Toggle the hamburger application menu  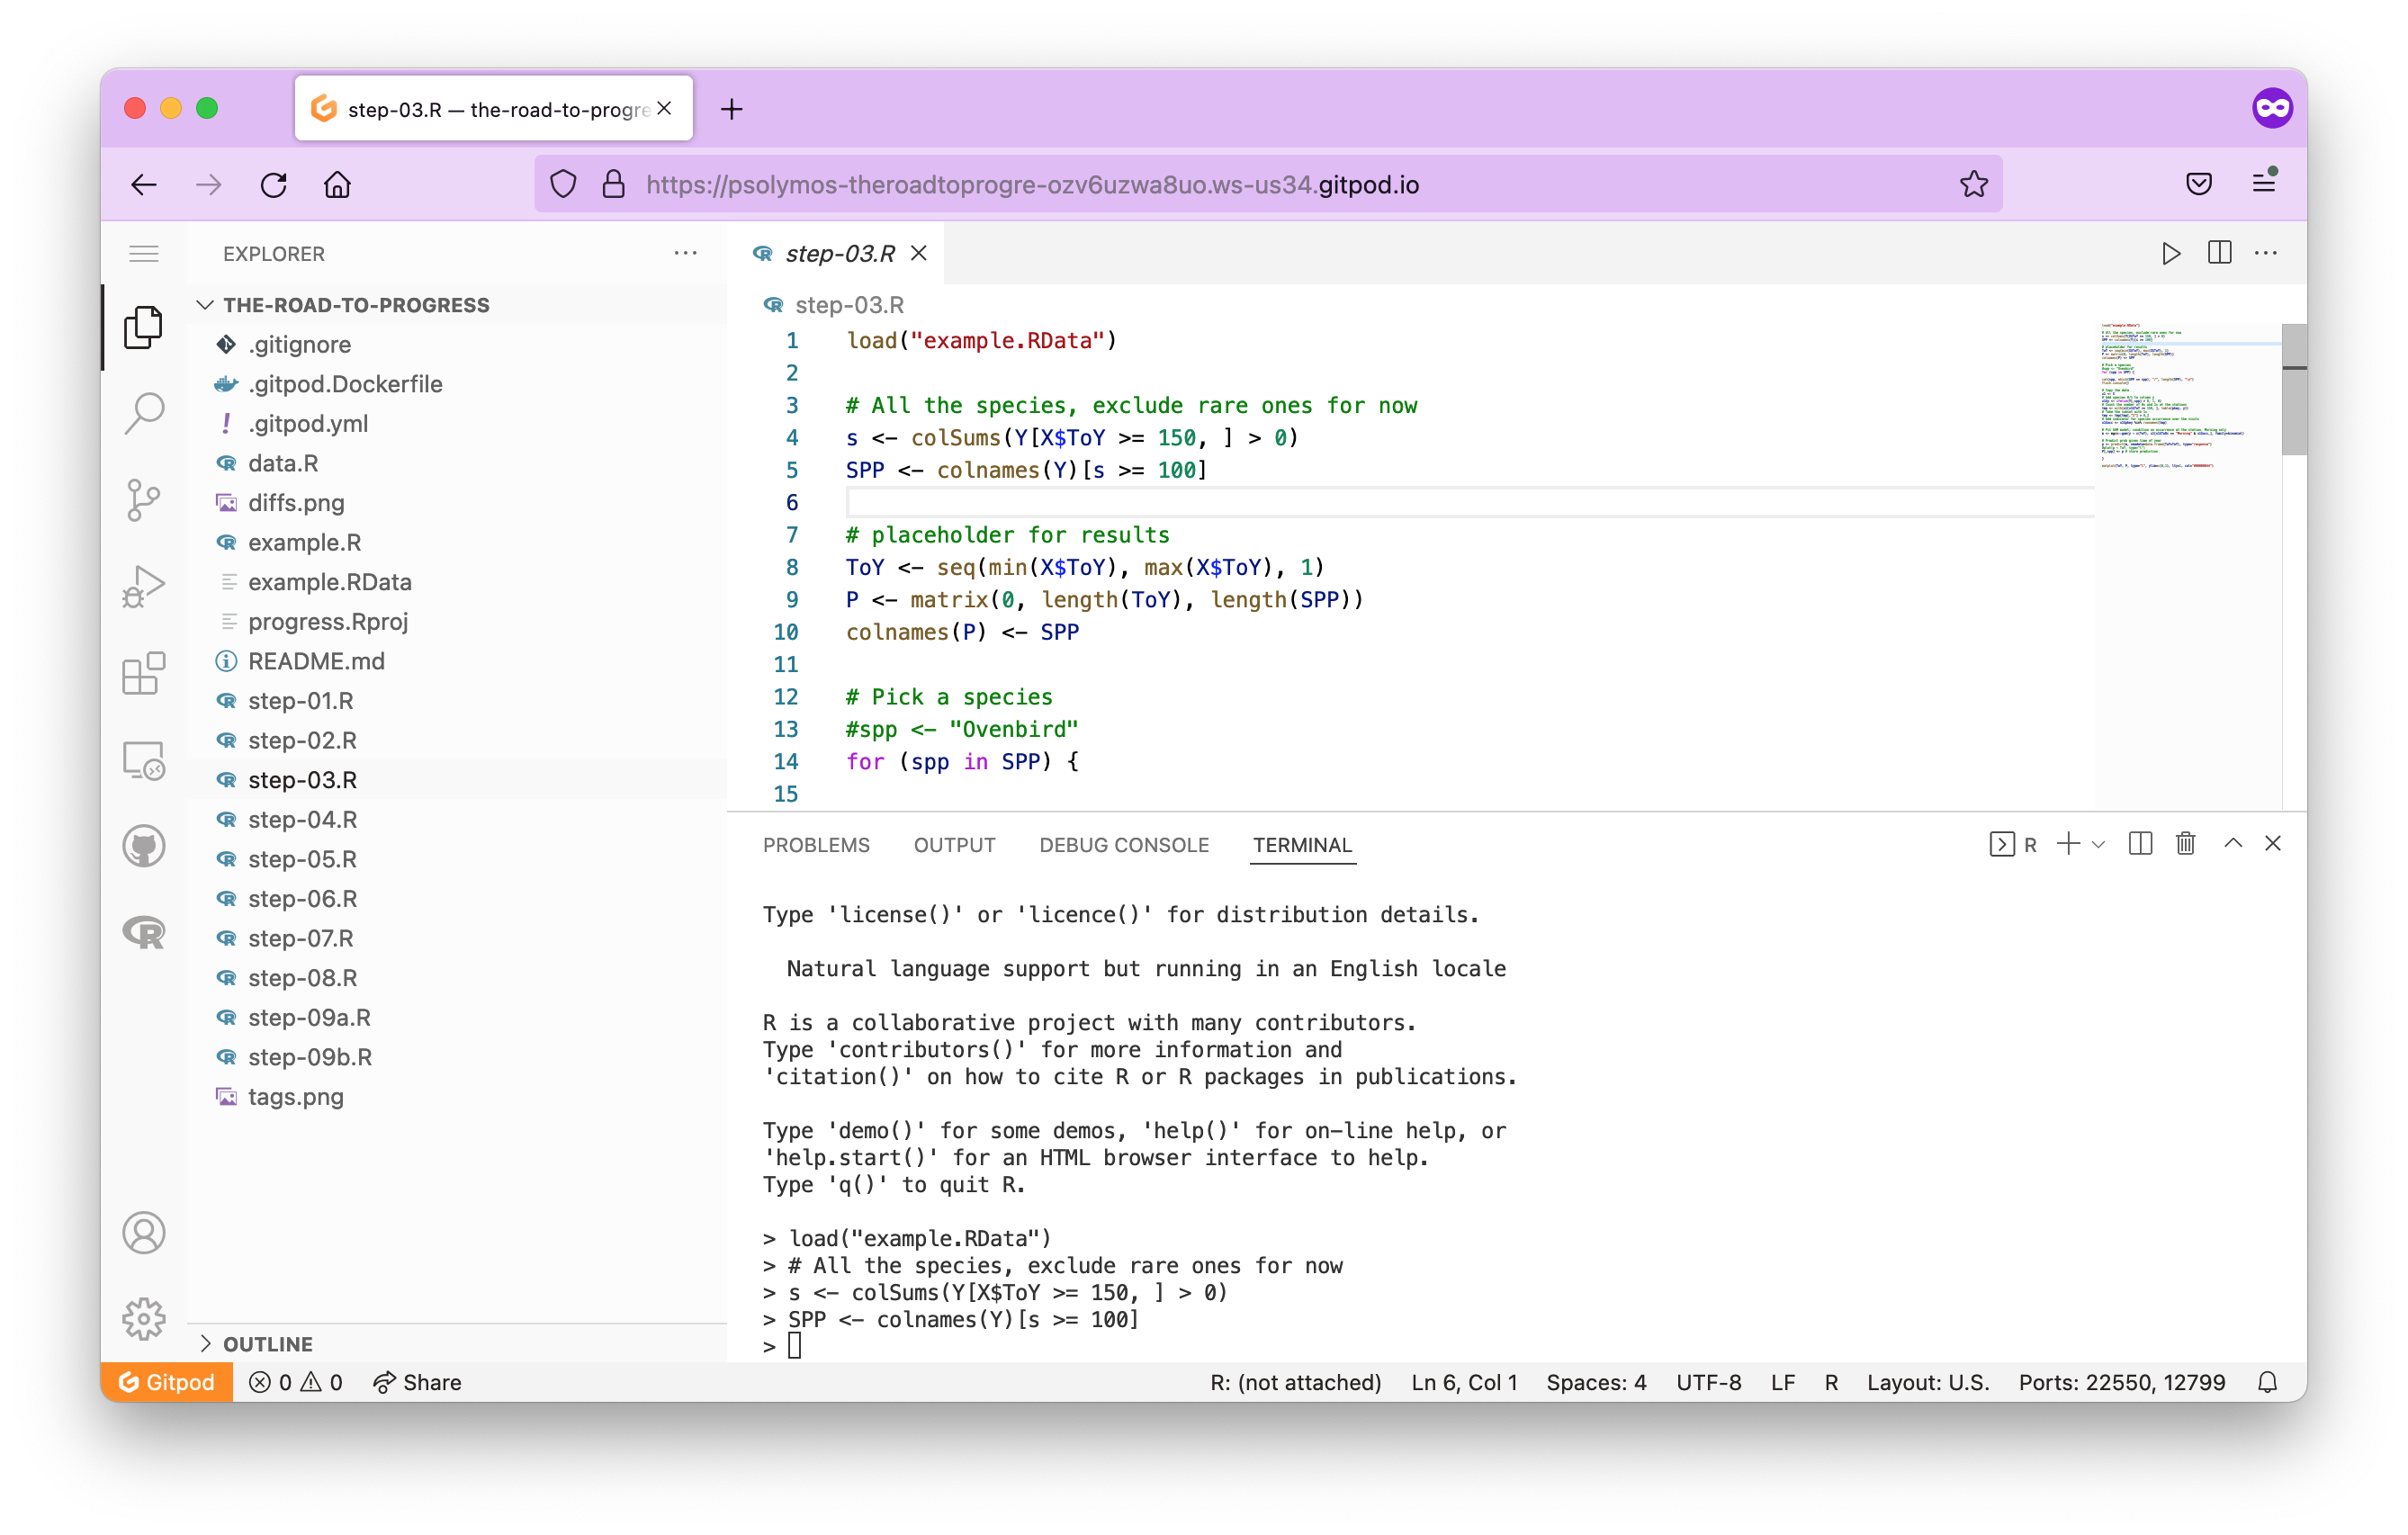point(144,254)
